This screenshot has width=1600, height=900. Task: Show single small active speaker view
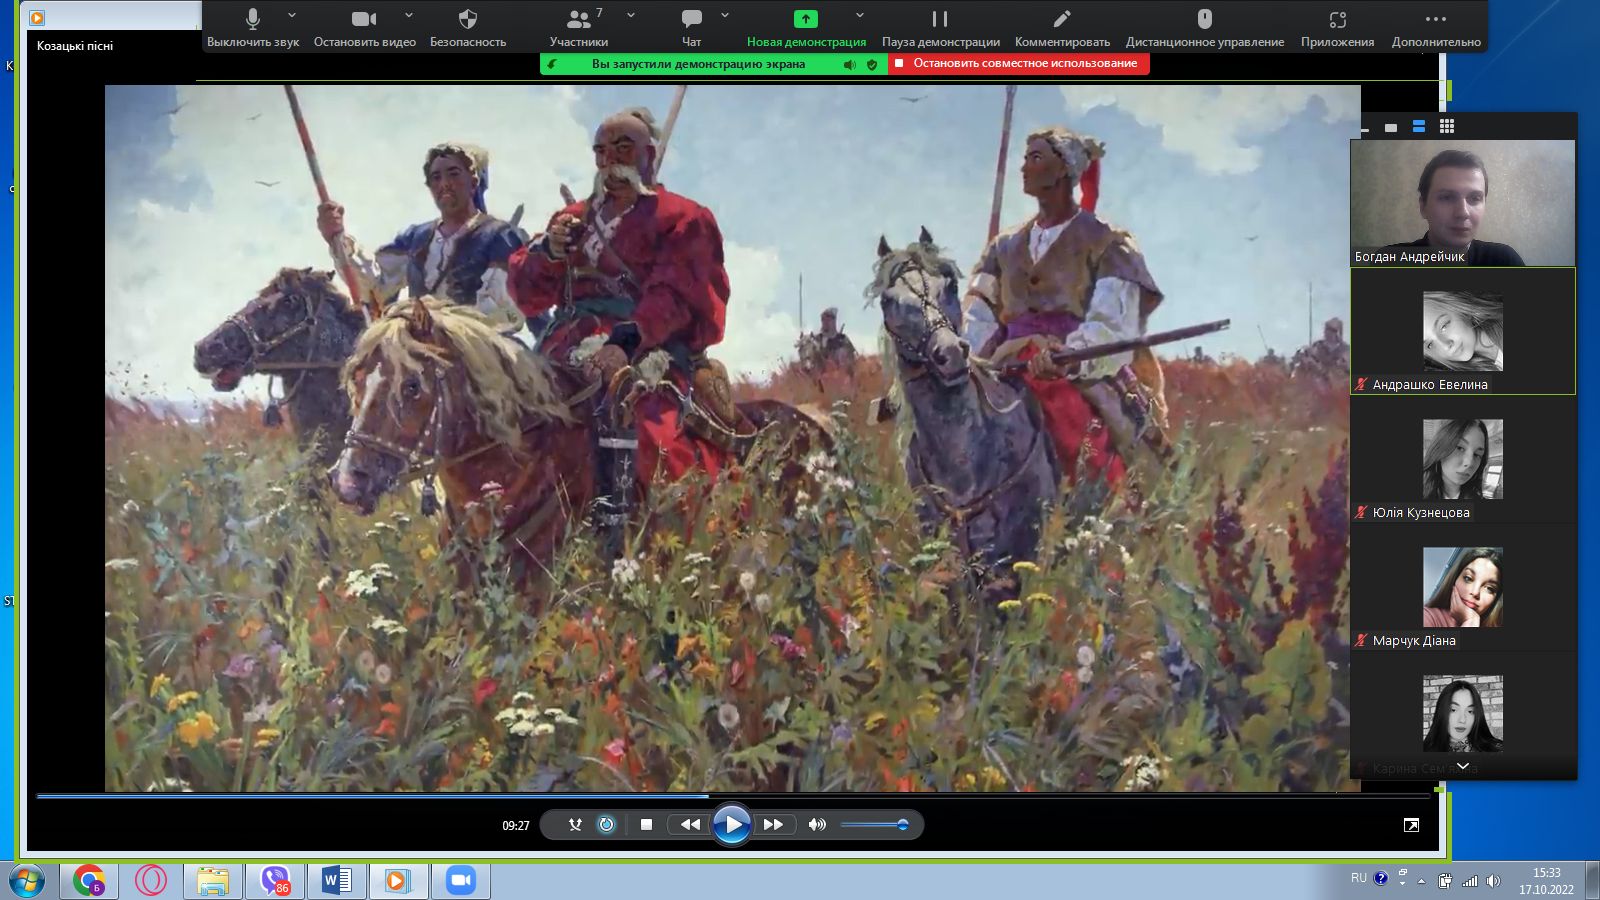tap(1391, 127)
